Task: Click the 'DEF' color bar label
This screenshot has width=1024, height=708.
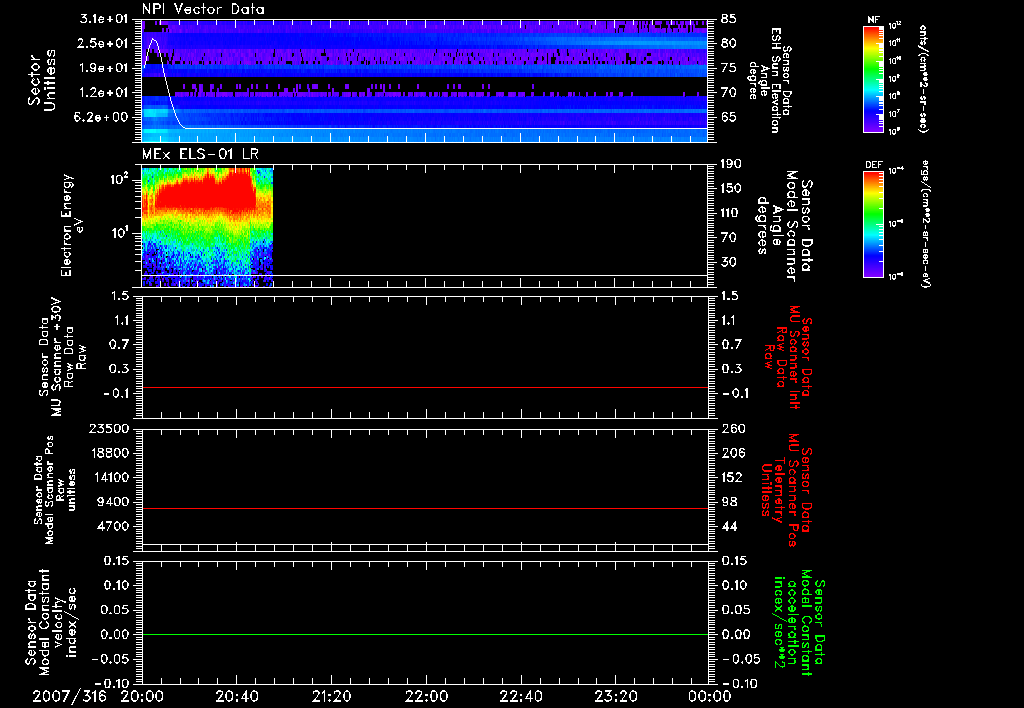Action: [x=873, y=165]
